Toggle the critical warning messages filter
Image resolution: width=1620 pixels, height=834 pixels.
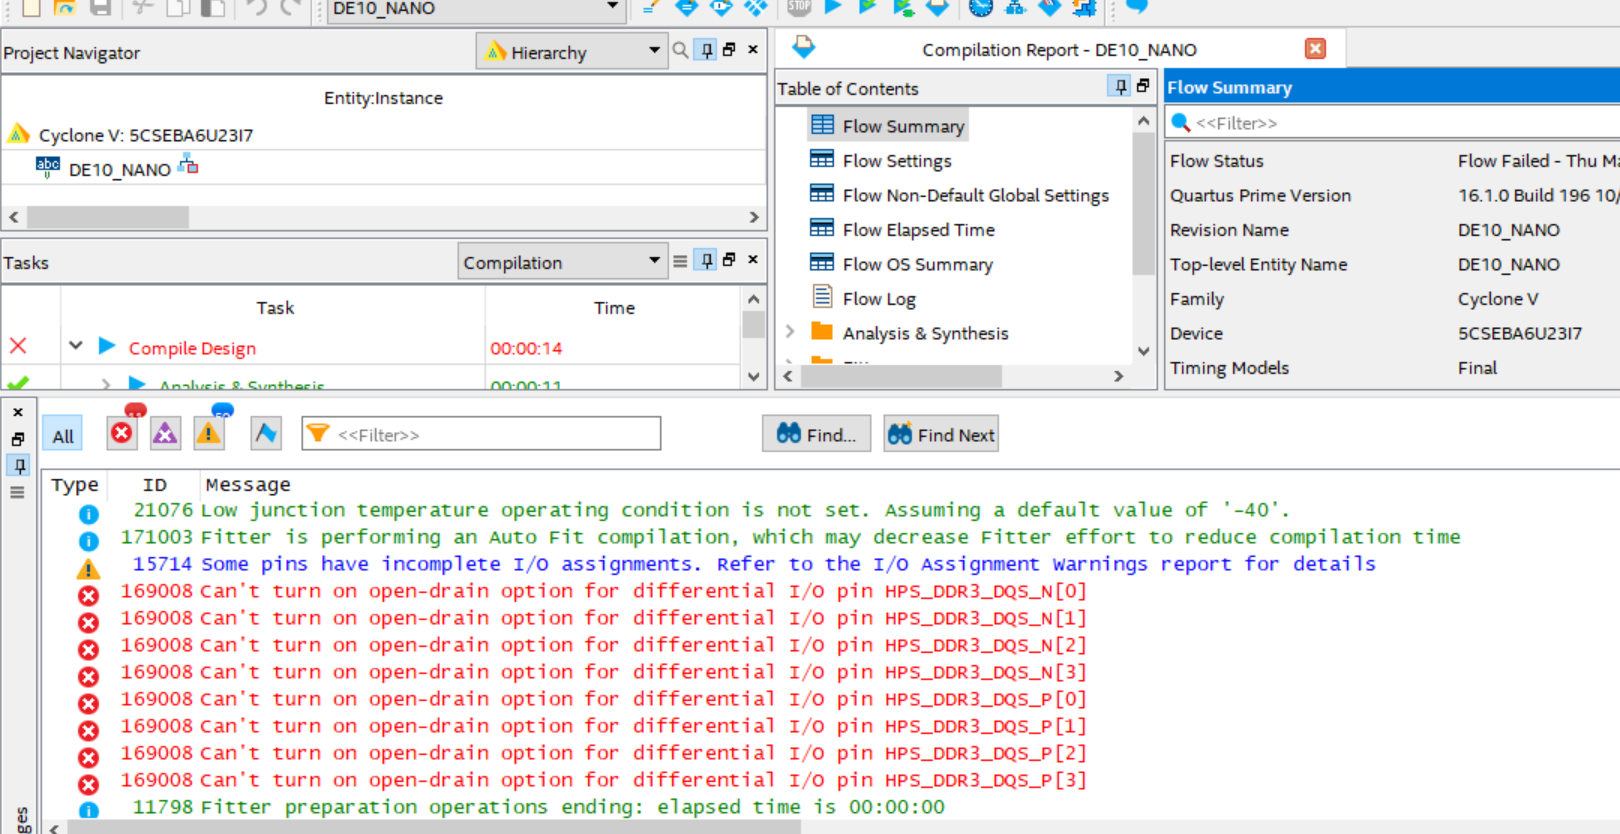[x=165, y=432]
